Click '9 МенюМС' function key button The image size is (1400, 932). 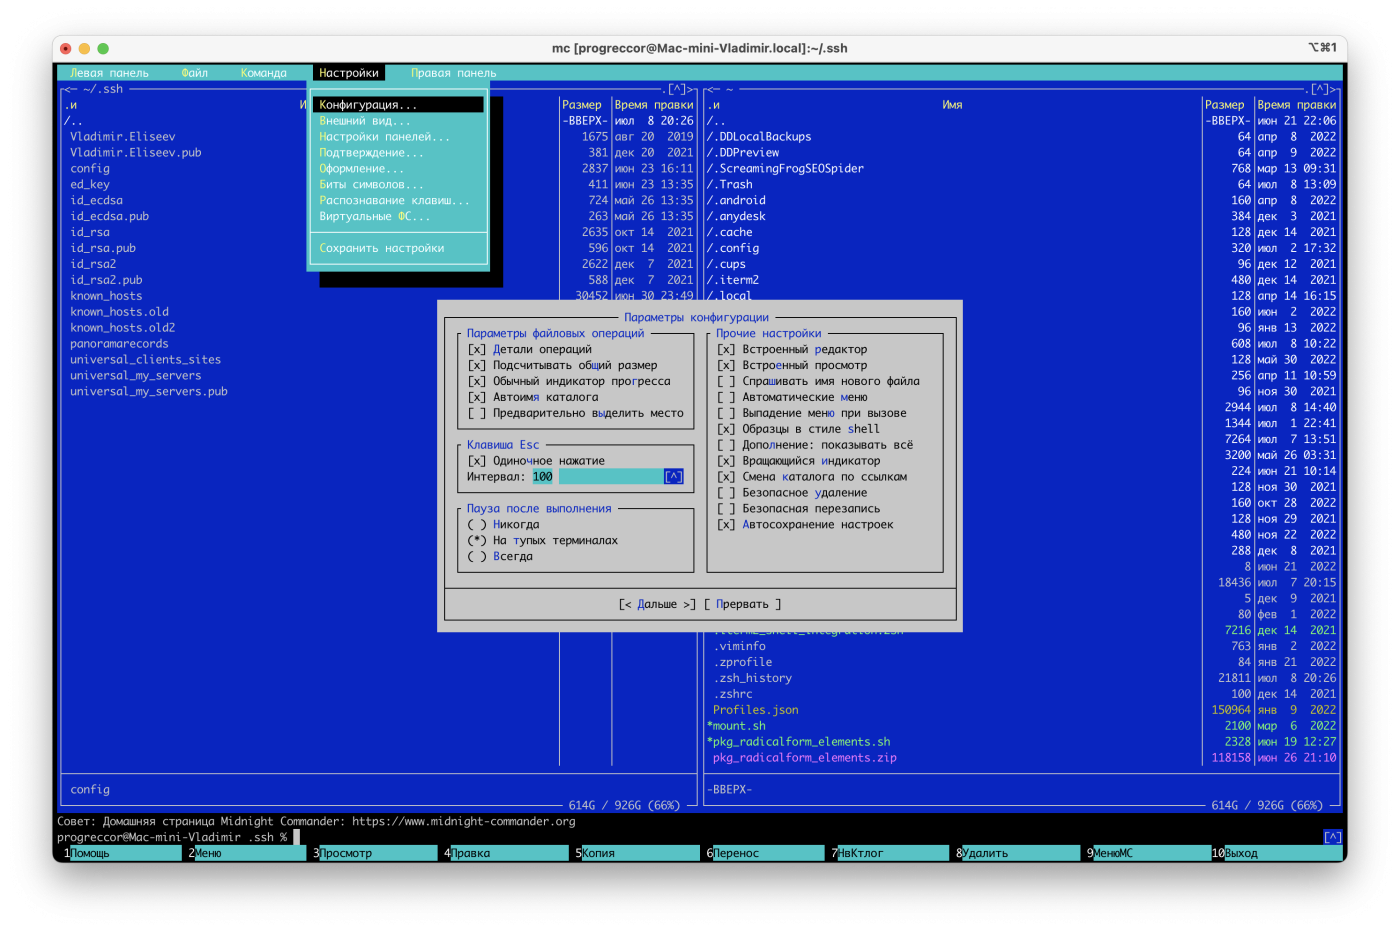1147,853
